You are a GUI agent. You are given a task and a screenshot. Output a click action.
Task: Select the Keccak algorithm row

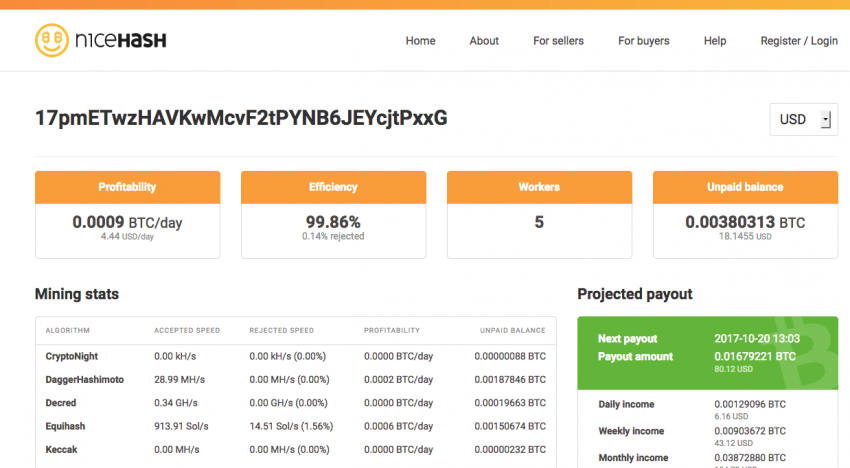(295, 450)
